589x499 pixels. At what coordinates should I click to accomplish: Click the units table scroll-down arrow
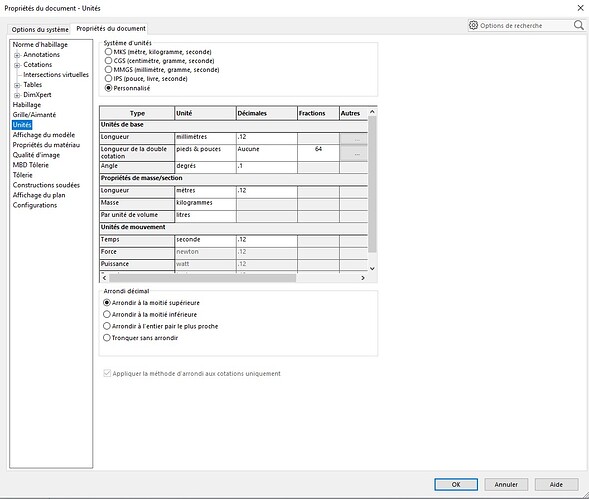click(x=372, y=268)
